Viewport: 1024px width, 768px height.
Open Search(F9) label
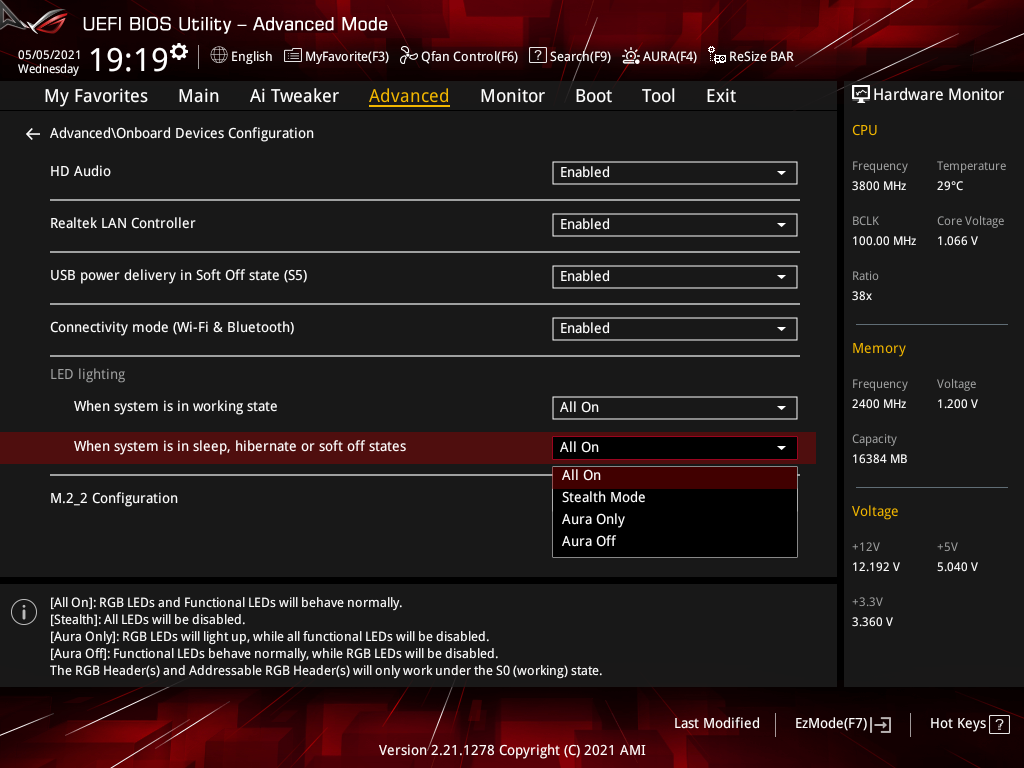[580, 57]
